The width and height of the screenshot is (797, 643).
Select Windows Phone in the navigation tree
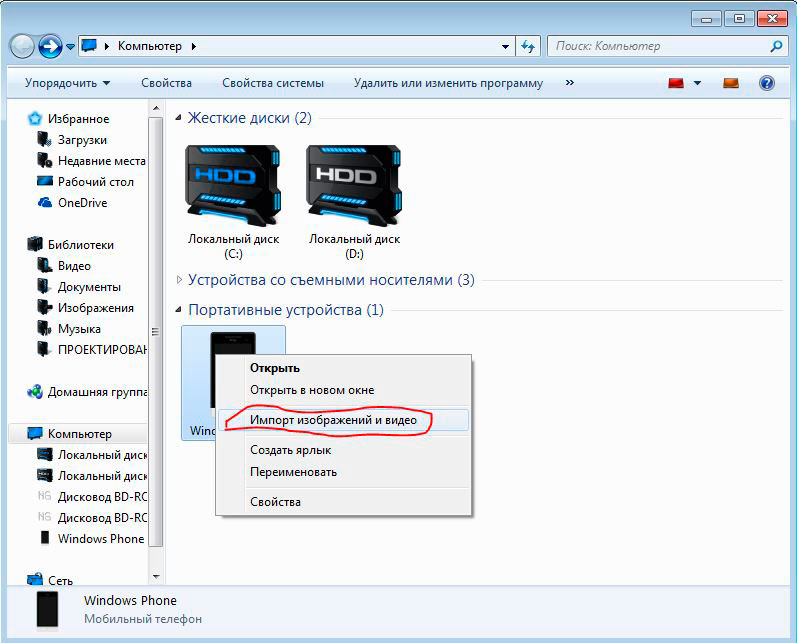100,539
